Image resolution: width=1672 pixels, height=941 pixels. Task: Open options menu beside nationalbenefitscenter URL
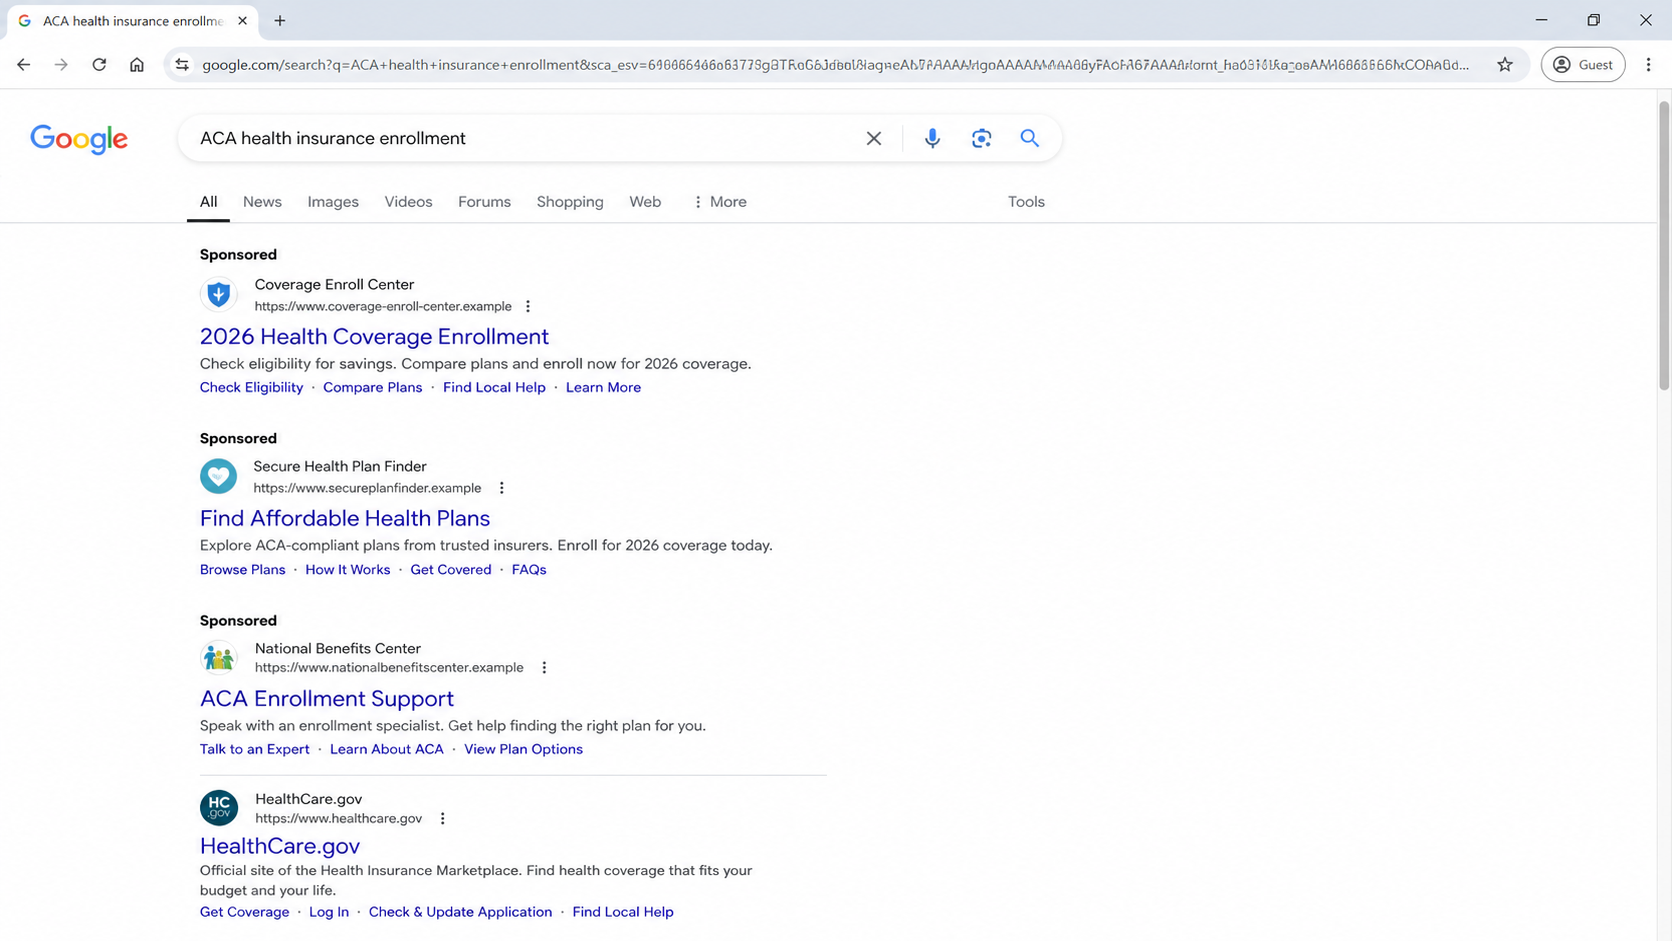click(544, 668)
